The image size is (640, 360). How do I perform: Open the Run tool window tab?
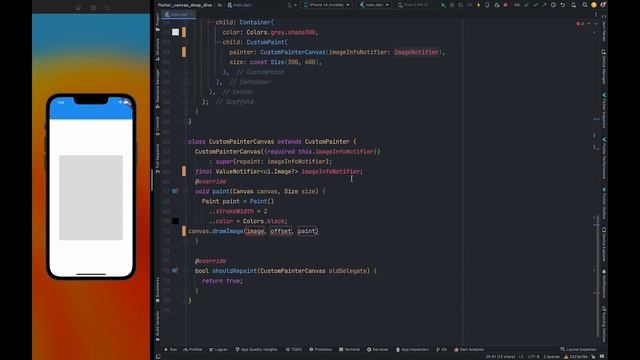coord(171,350)
